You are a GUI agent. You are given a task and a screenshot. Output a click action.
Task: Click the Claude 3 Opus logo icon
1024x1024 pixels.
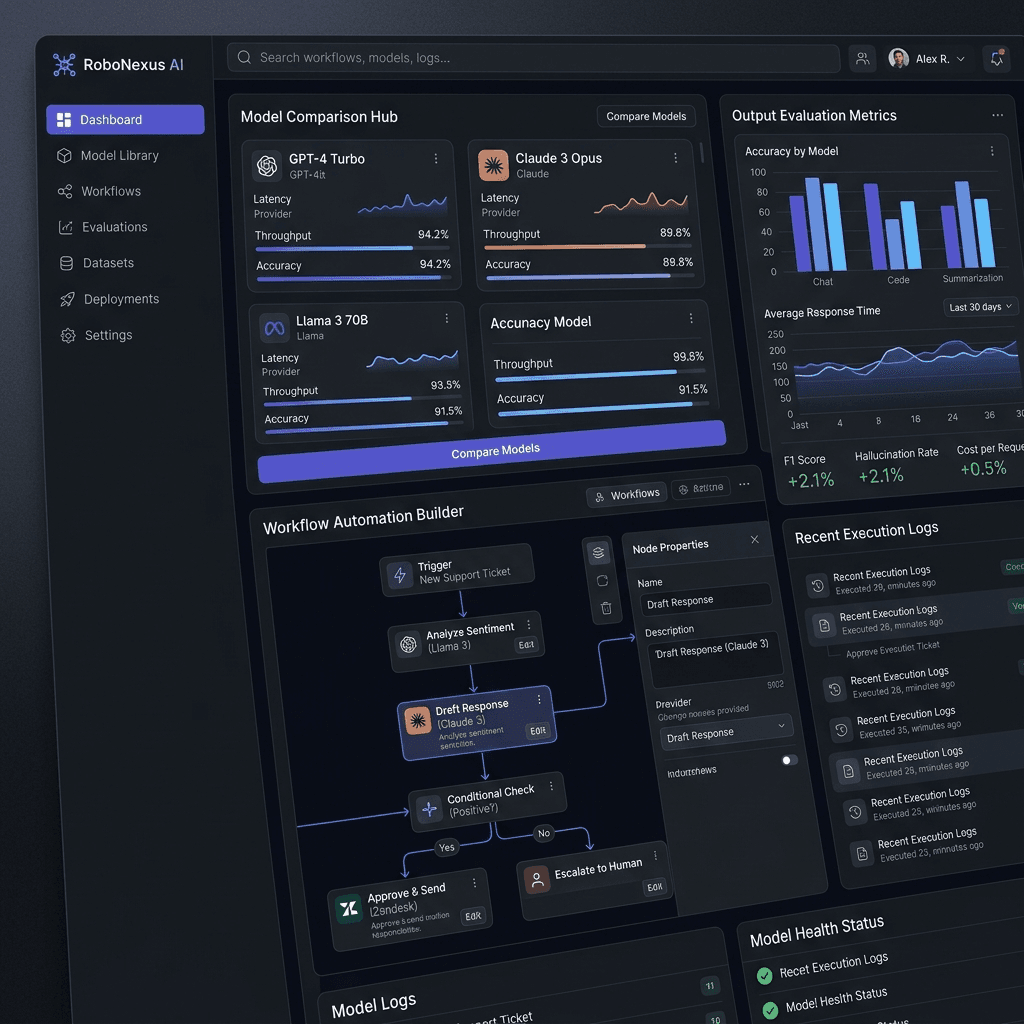(493, 165)
